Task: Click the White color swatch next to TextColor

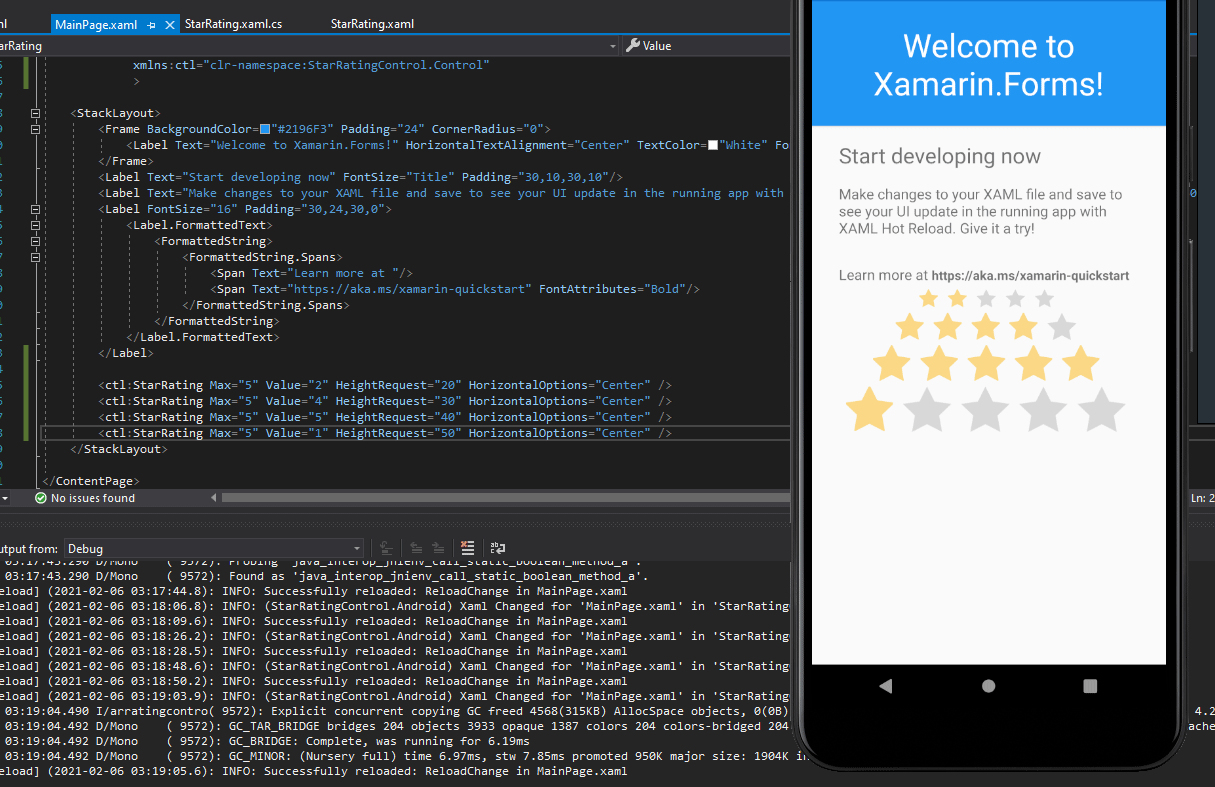Action: click(x=713, y=145)
